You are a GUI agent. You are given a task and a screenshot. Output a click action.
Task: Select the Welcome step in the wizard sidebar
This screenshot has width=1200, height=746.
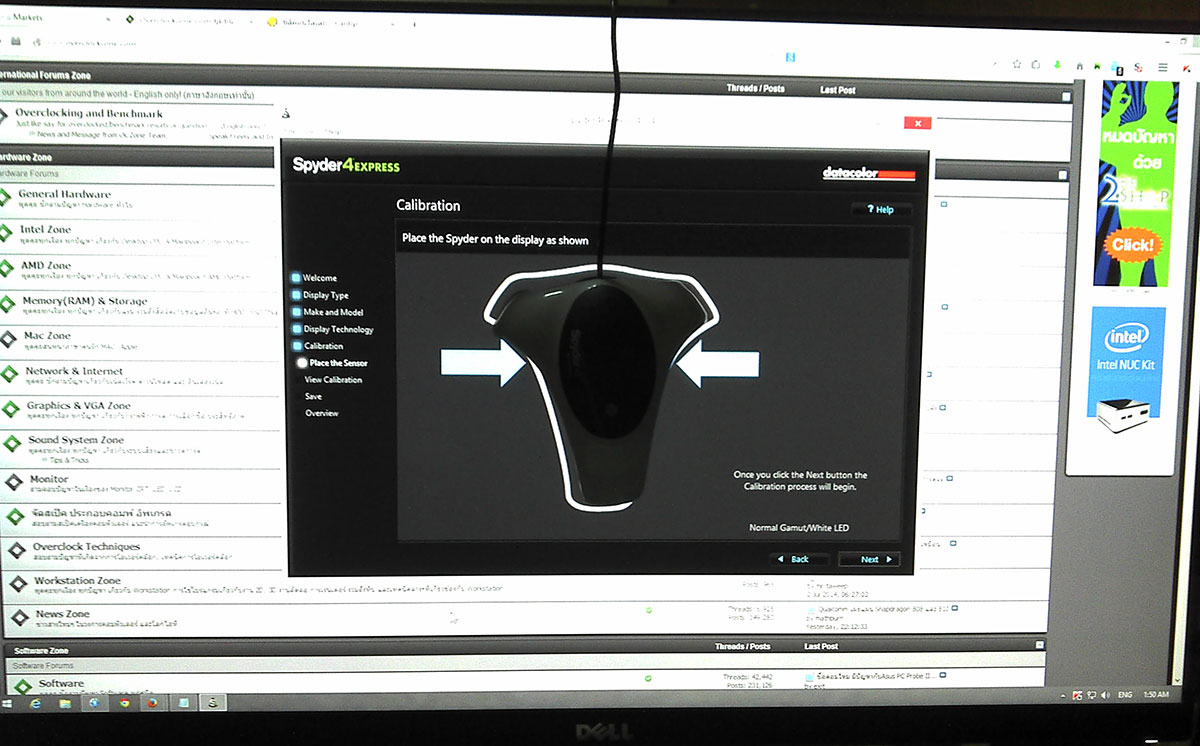pyautogui.click(x=314, y=278)
